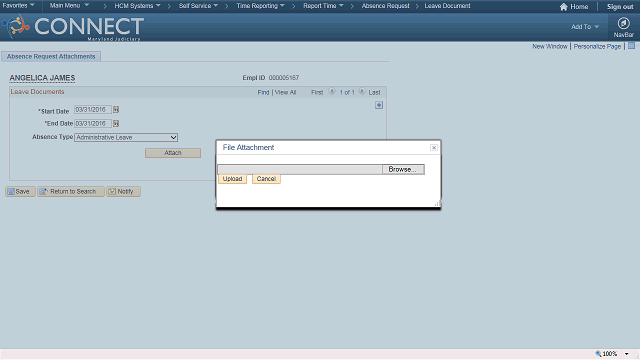
Task: Click the page options icon beside Personalize Page
Action: click(631, 46)
